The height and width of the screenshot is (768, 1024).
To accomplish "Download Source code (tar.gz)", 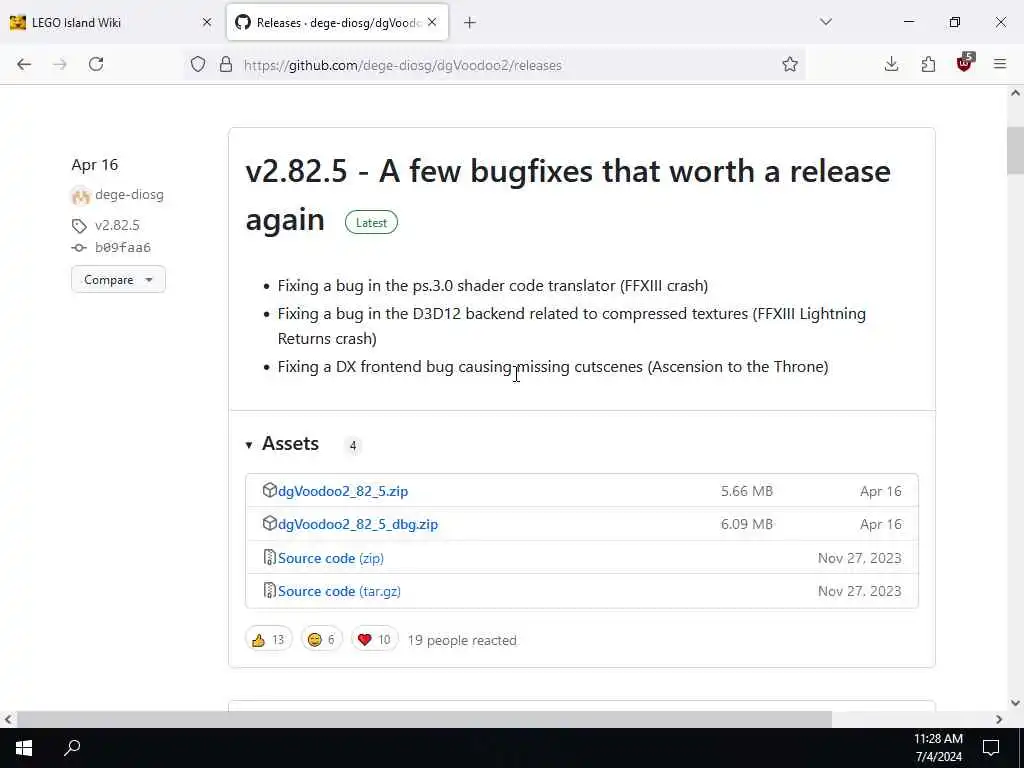I will (340, 591).
